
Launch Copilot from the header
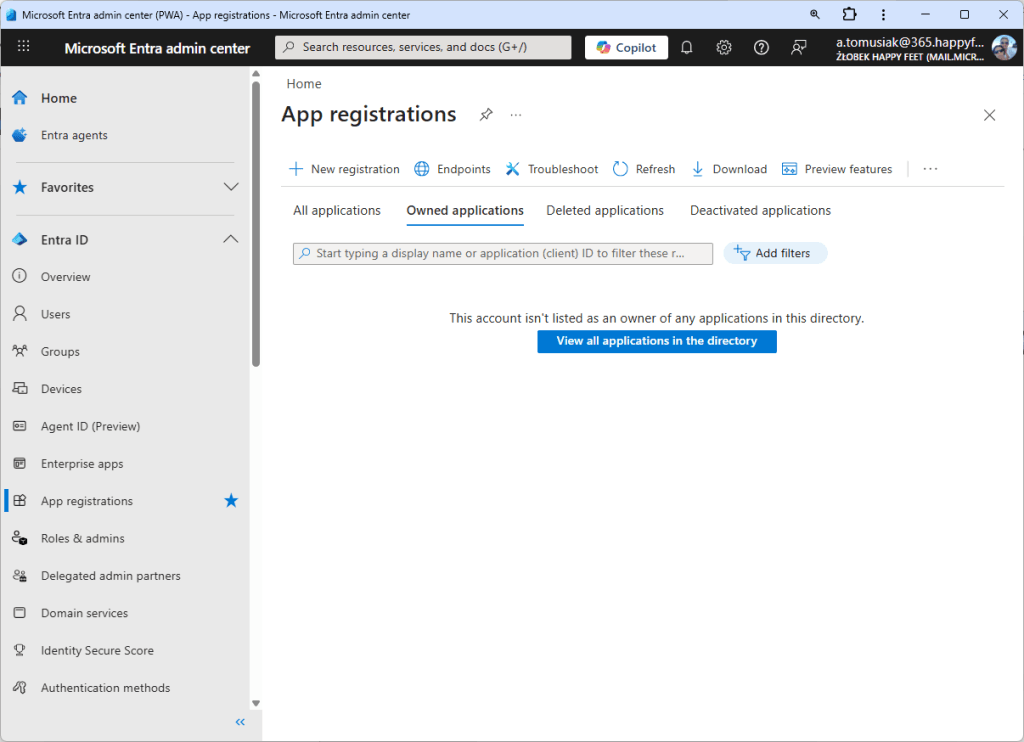pos(626,47)
